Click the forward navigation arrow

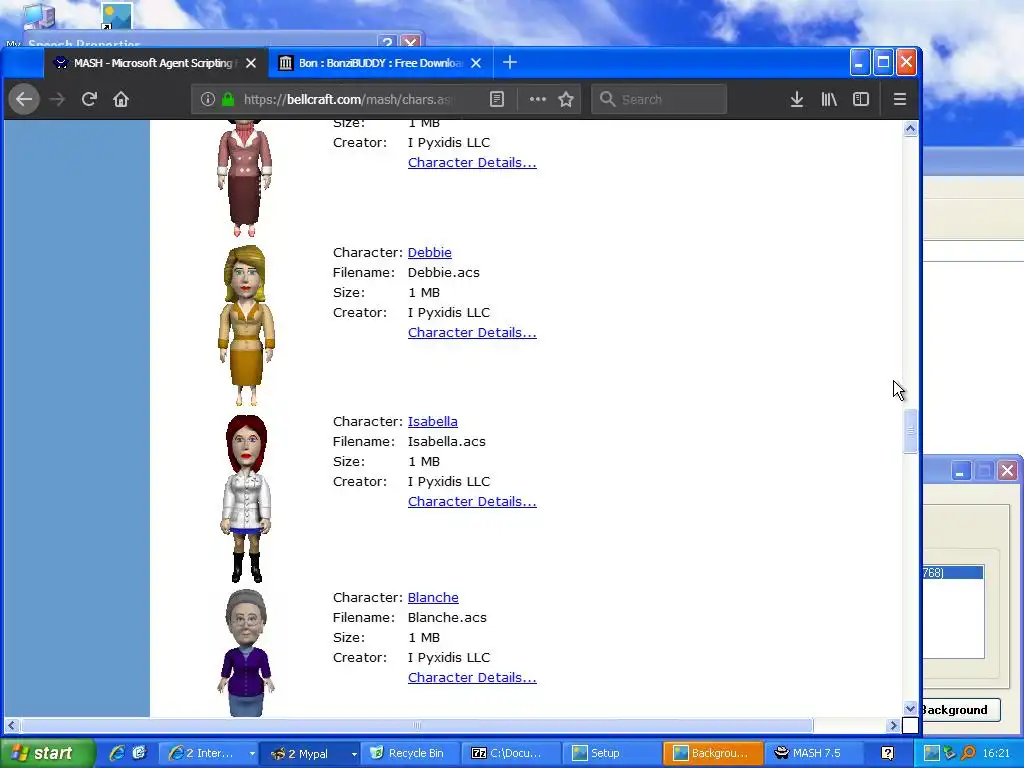tap(57, 99)
